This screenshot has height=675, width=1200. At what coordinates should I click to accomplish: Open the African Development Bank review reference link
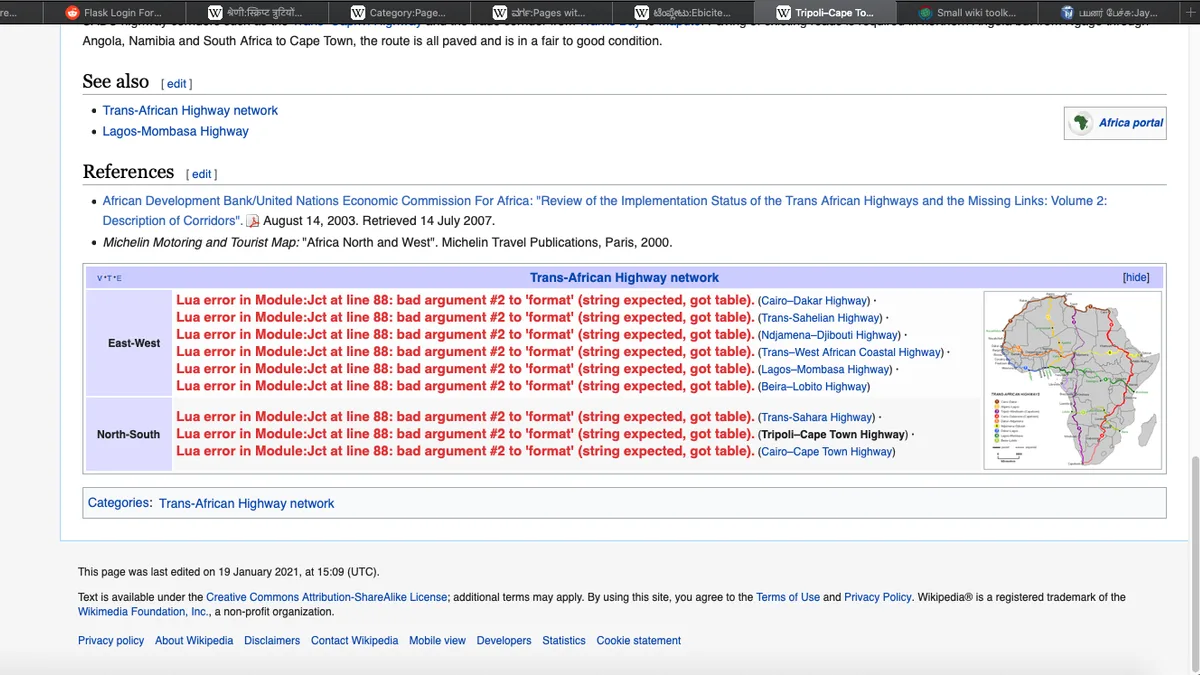click(x=604, y=210)
